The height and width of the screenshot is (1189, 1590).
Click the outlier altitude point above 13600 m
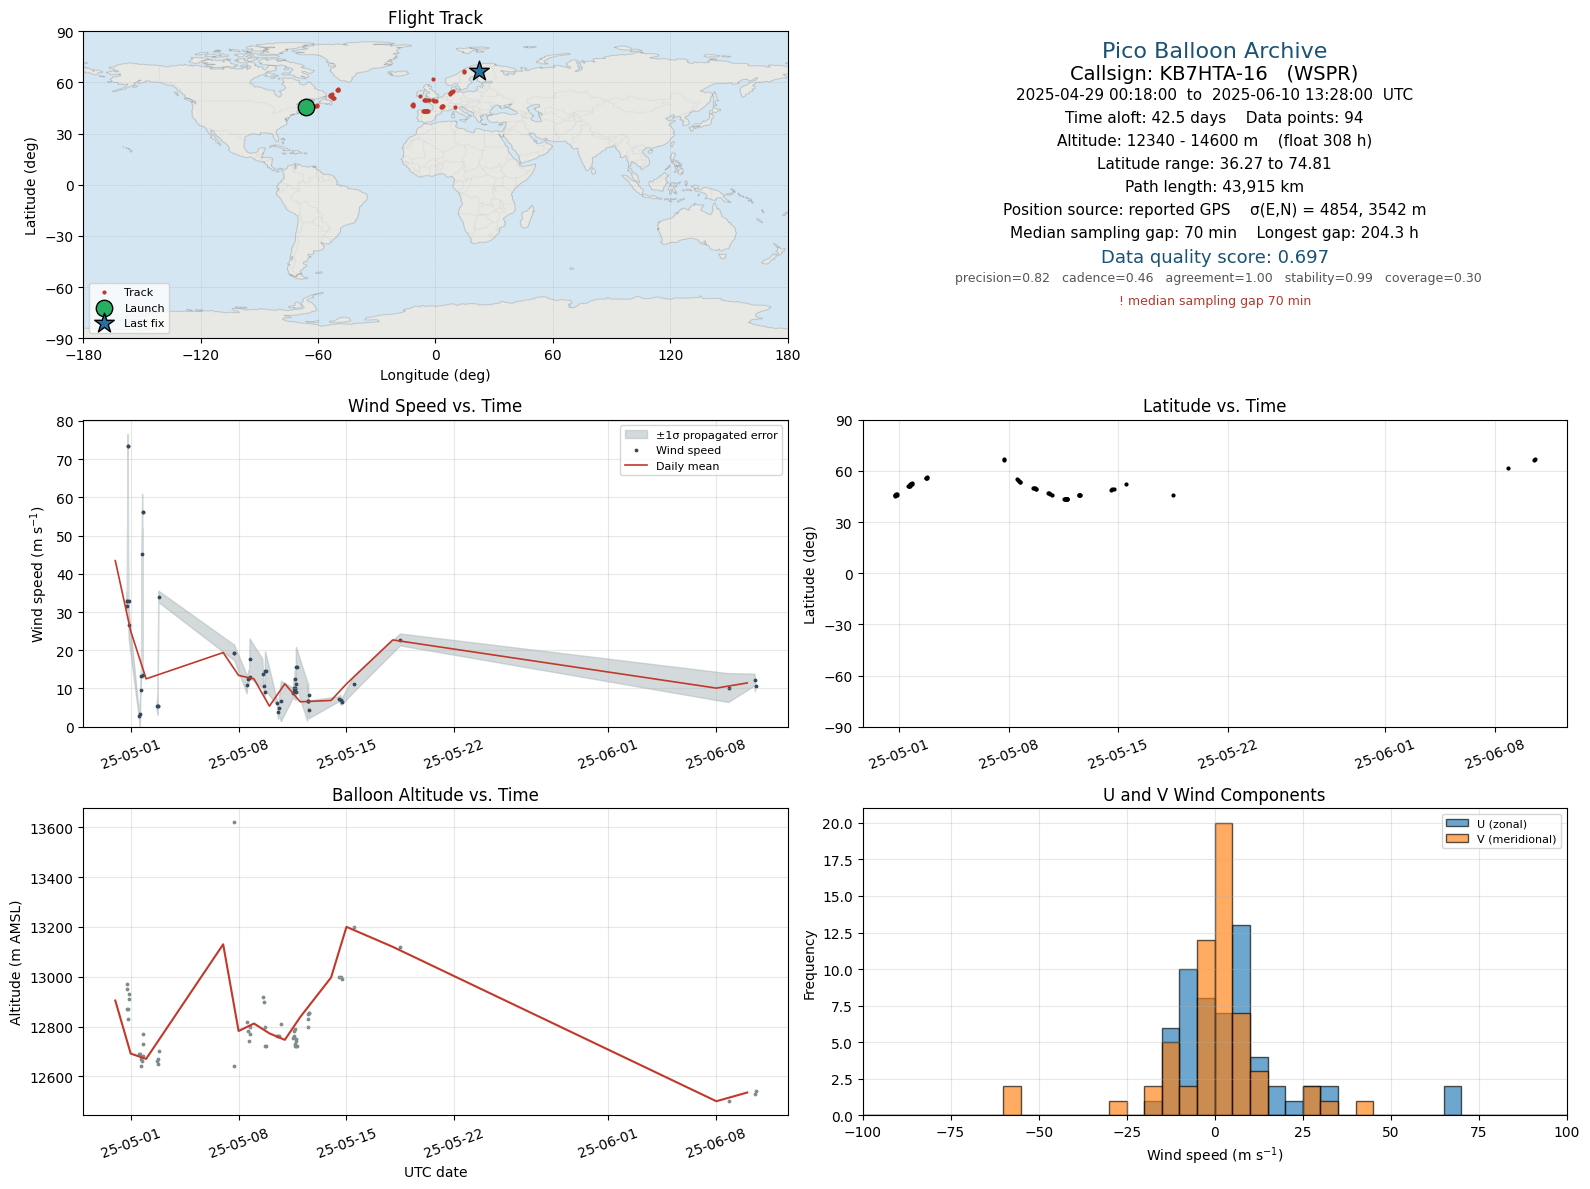234,822
